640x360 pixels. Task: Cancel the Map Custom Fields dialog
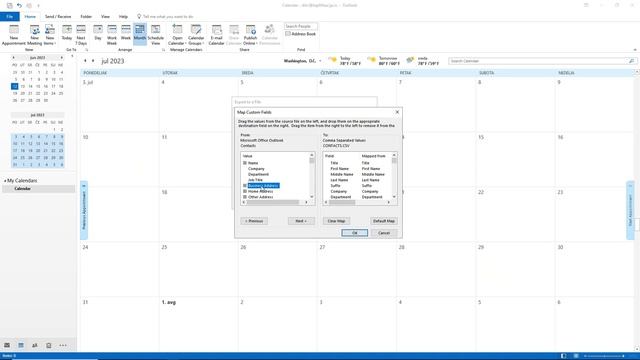click(x=384, y=233)
